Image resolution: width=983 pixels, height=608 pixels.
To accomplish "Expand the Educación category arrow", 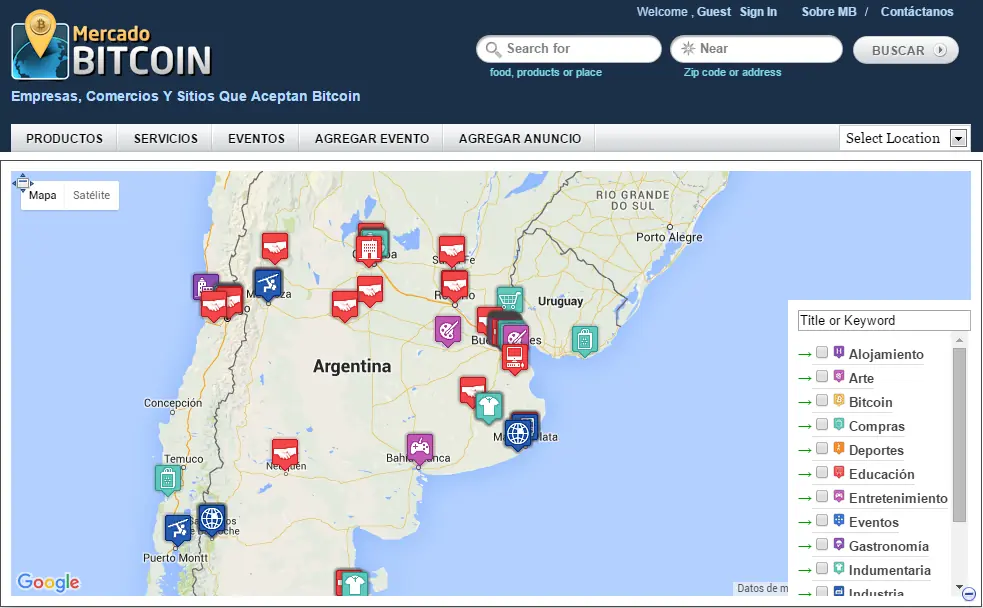I will click(805, 474).
